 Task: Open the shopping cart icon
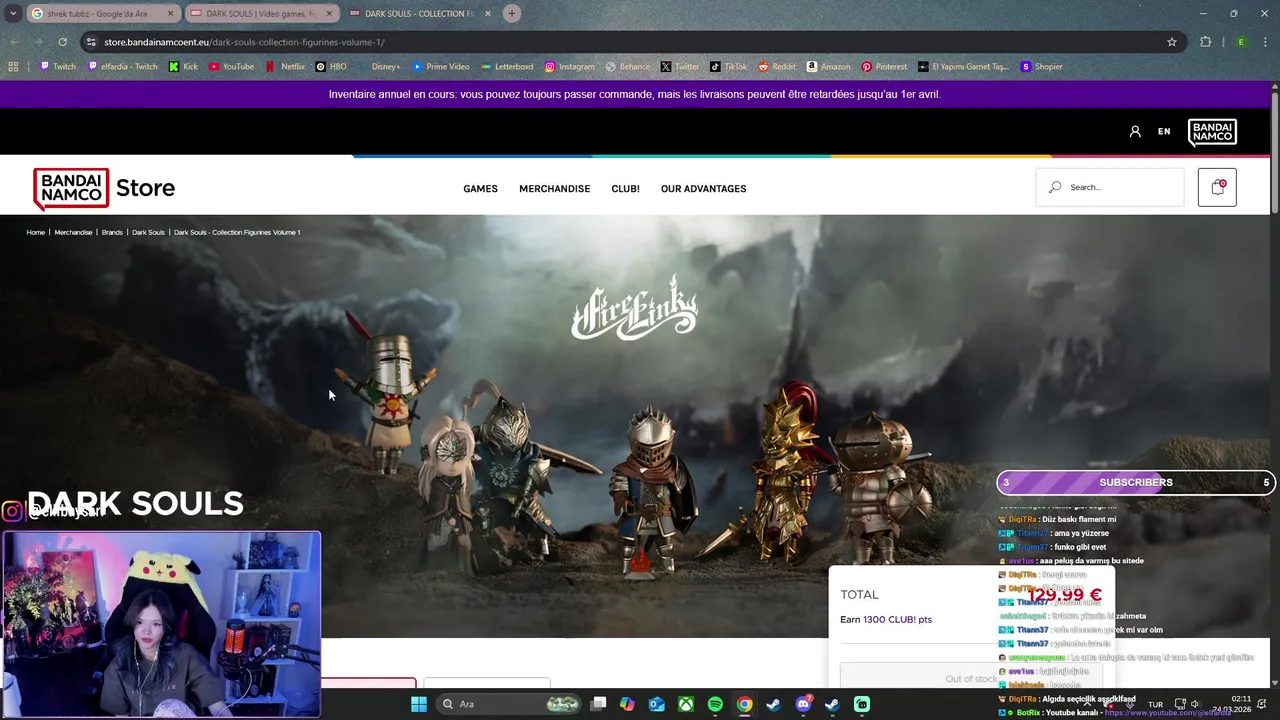click(x=1217, y=187)
